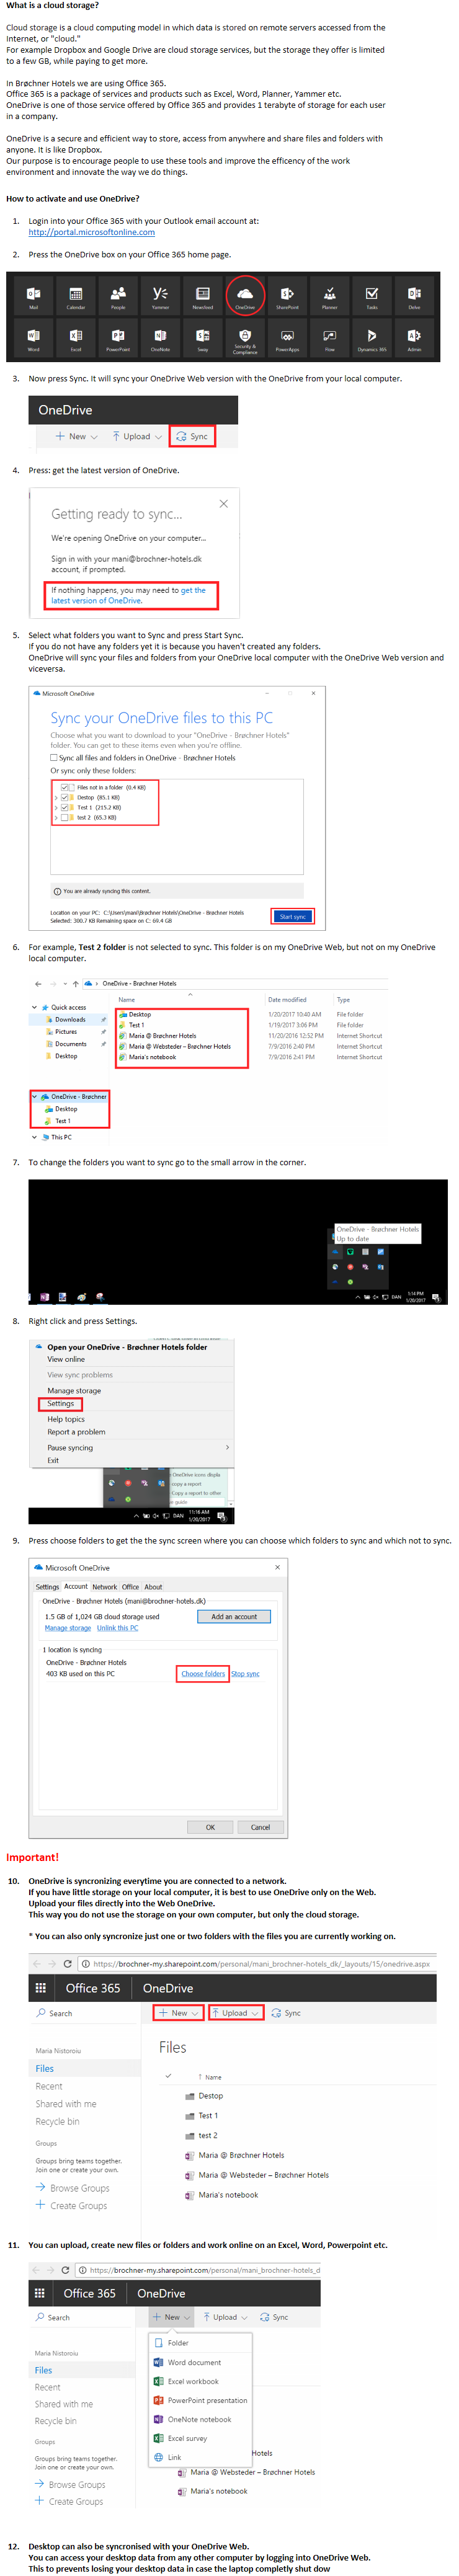The image size is (459, 2576).
Task: Launch the Yammer tile
Action: pos(160,296)
